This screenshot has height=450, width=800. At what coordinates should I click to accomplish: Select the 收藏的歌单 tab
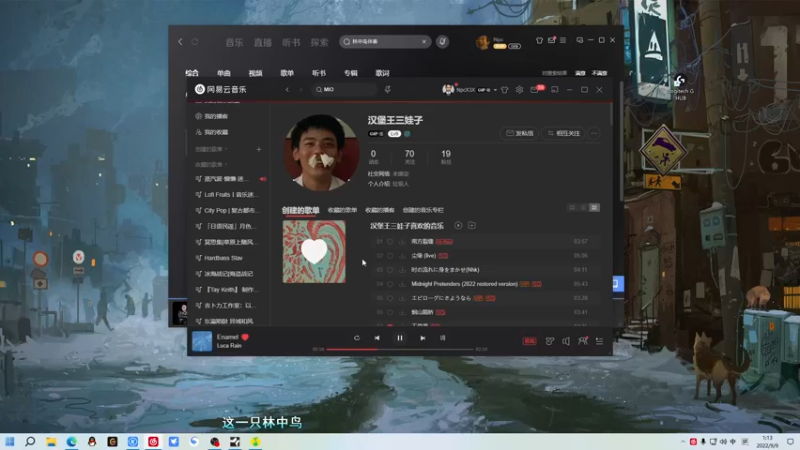(x=342, y=210)
